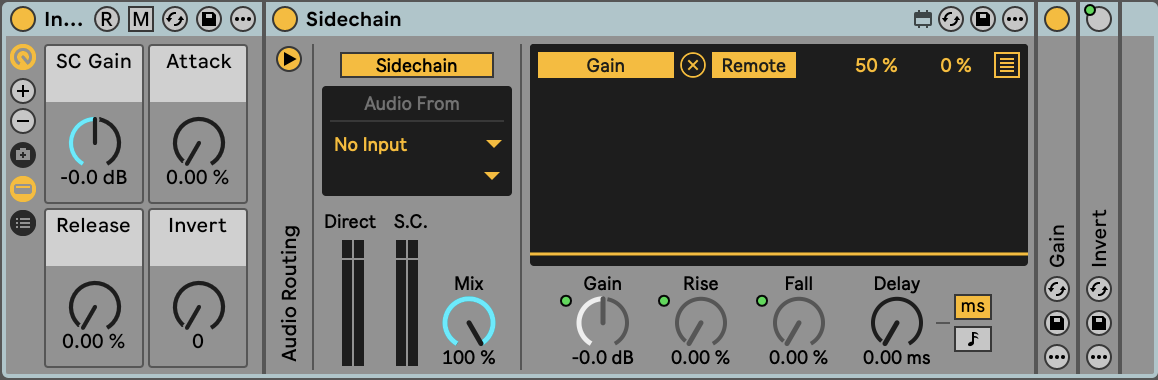Select the synced note delay mode

973,339
